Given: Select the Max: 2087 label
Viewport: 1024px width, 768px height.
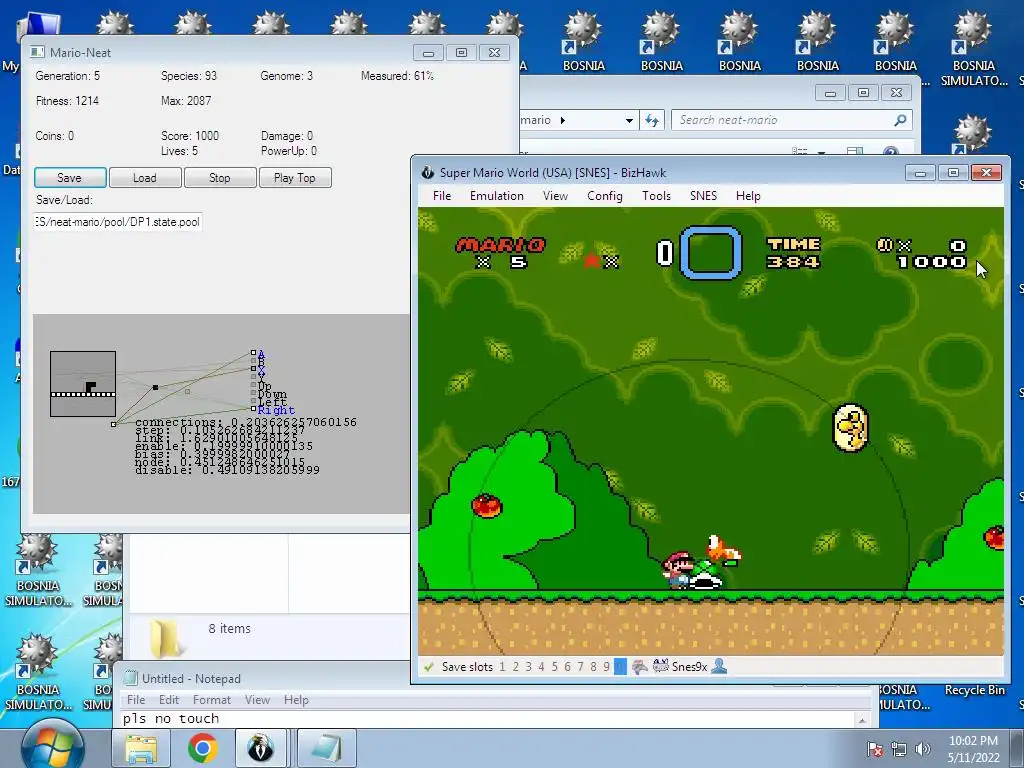Looking at the screenshot, I should (x=186, y=101).
